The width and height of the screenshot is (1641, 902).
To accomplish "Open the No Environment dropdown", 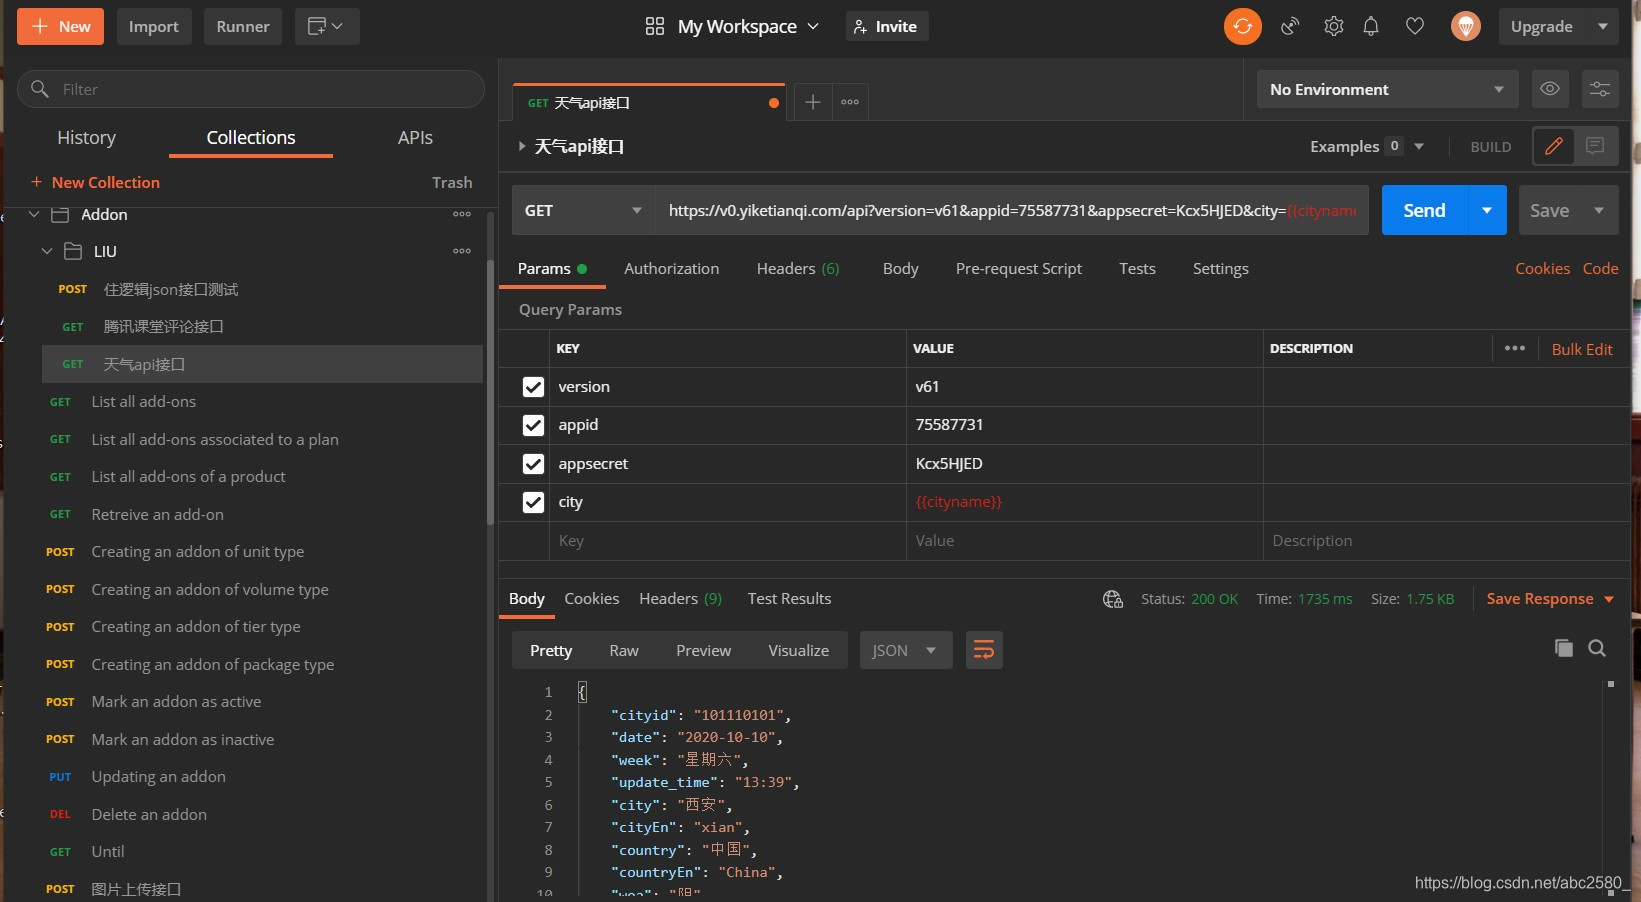I will tap(1387, 89).
